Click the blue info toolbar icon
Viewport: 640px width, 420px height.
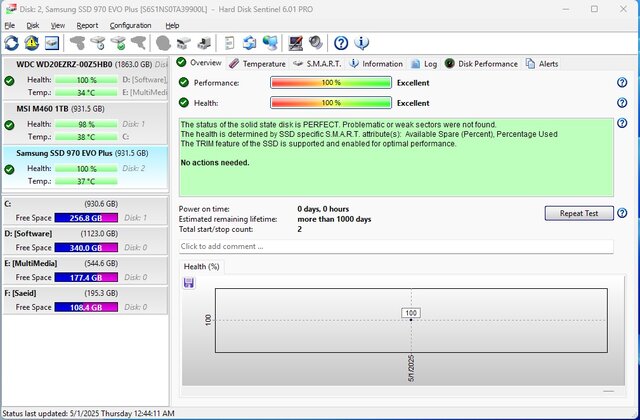(x=361, y=43)
